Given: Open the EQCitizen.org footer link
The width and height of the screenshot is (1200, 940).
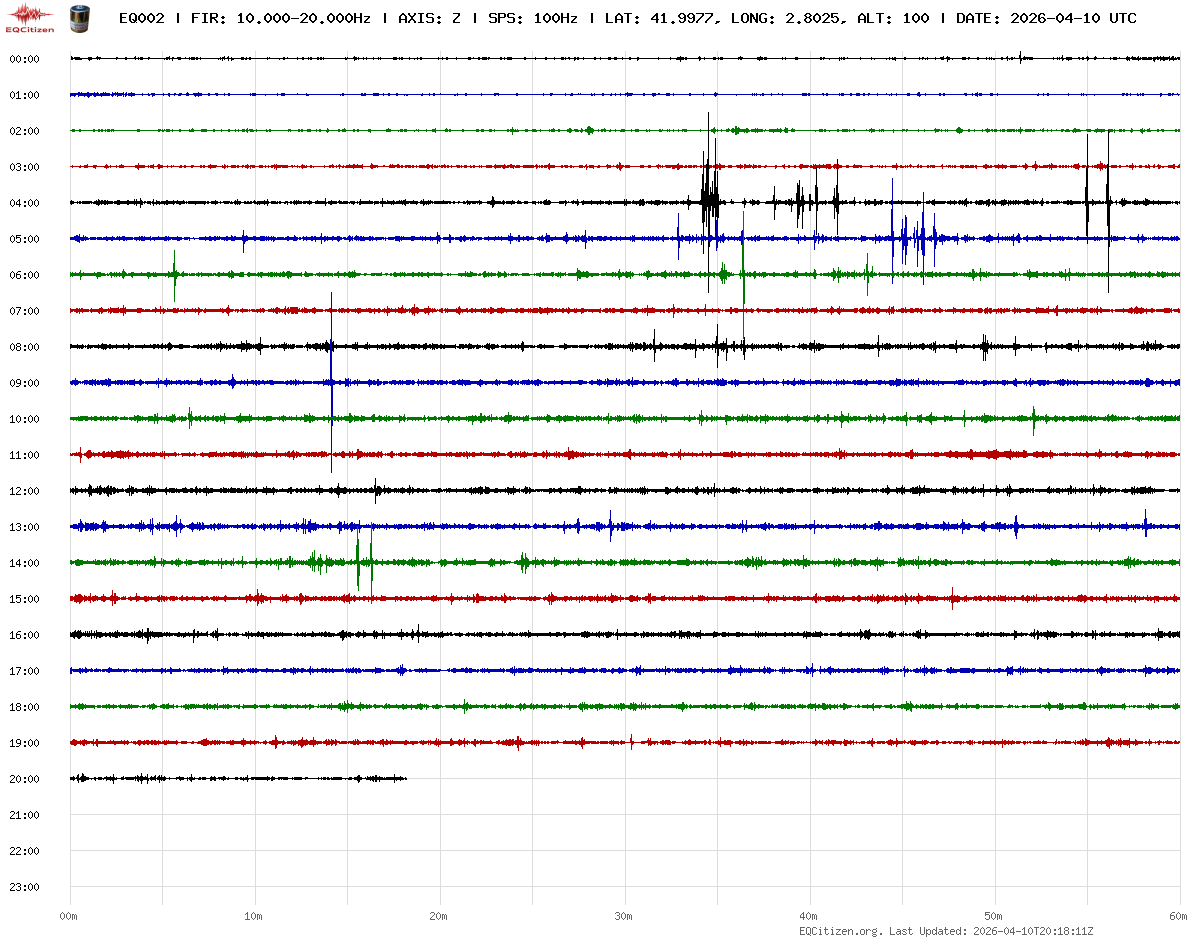Looking at the screenshot, I should click(x=840, y=930).
